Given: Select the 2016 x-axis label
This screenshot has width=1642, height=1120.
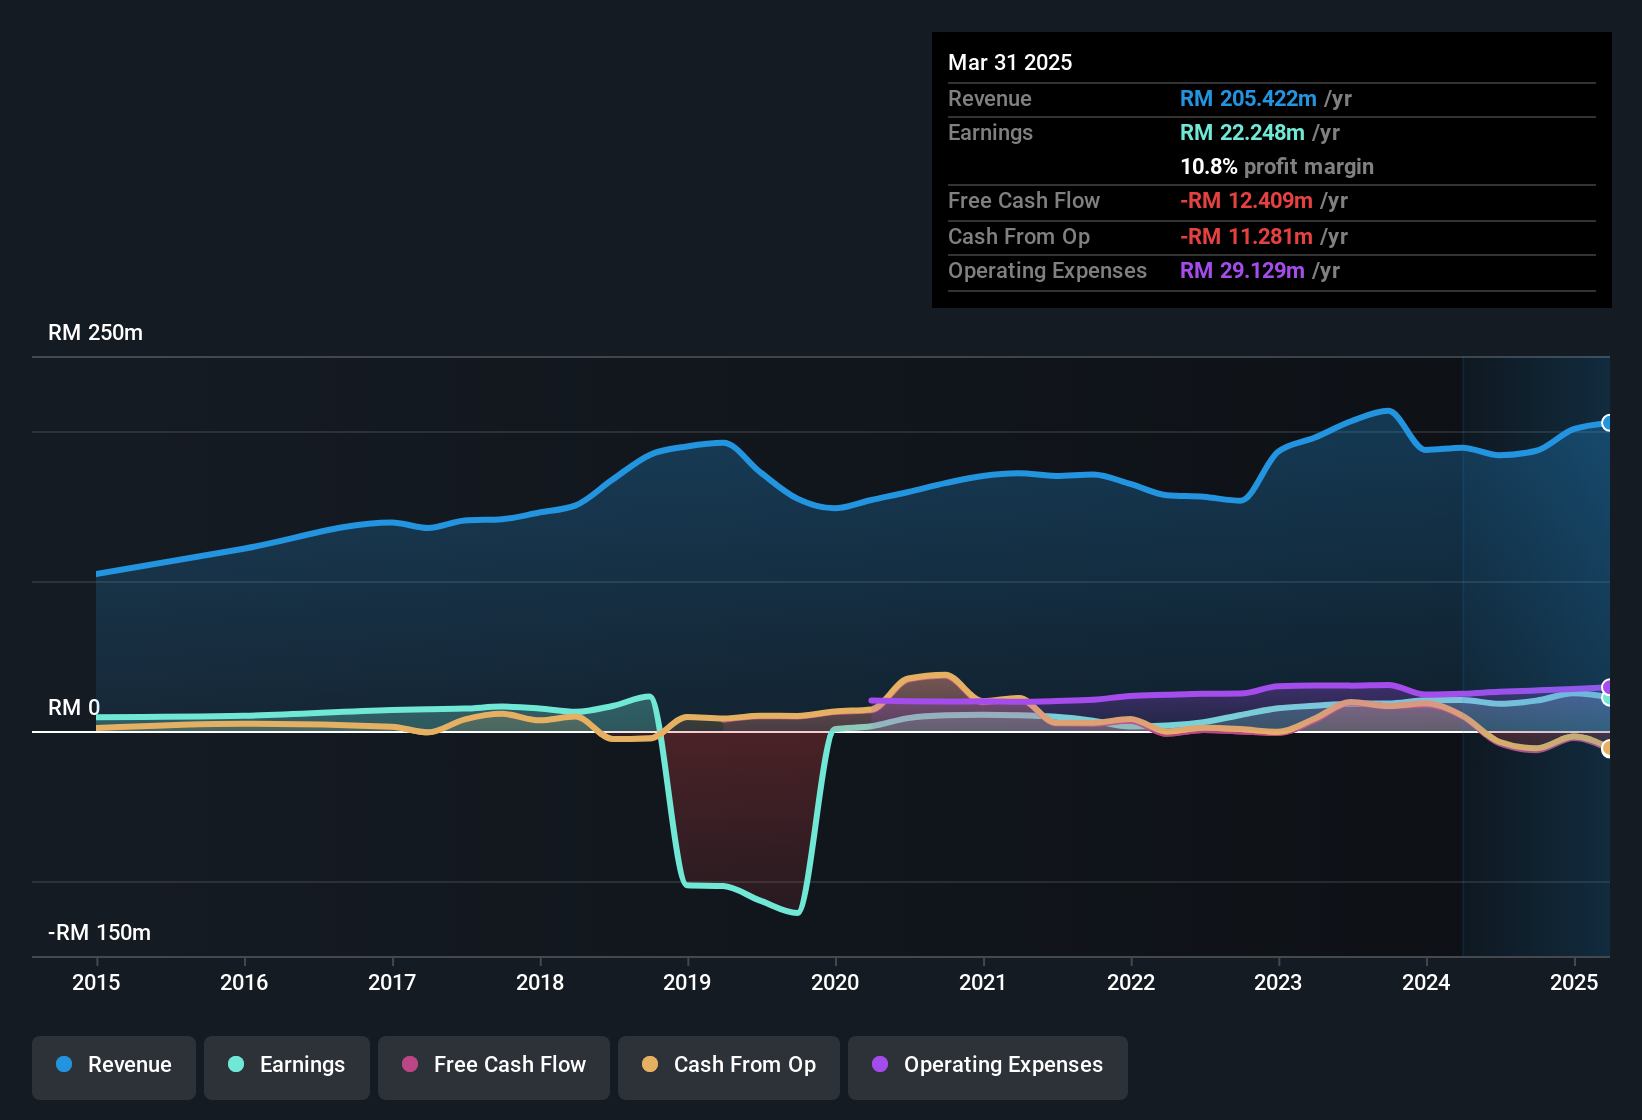Looking at the screenshot, I should coord(244,982).
